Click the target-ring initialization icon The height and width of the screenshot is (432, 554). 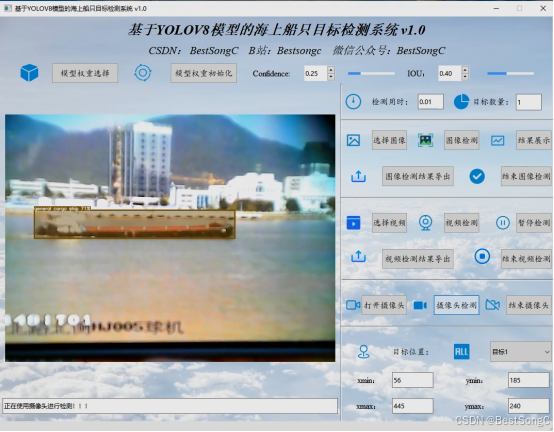click(x=143, y=73)
